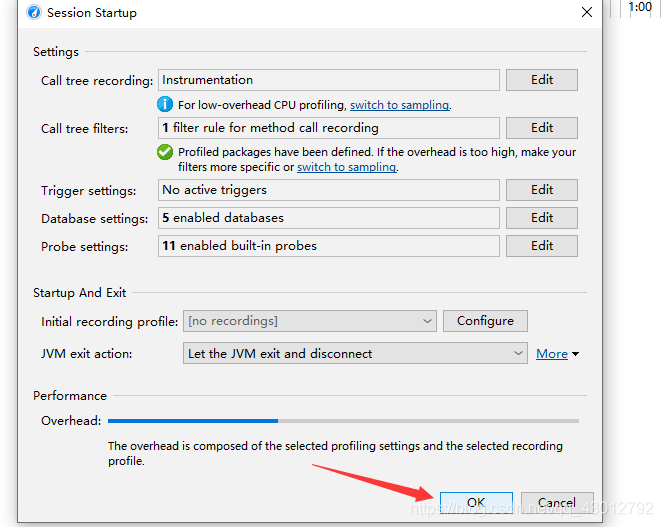The height and width of the screenshot is (527, 663).
Task: Confirm the dialog with OK
Action: 475,502
